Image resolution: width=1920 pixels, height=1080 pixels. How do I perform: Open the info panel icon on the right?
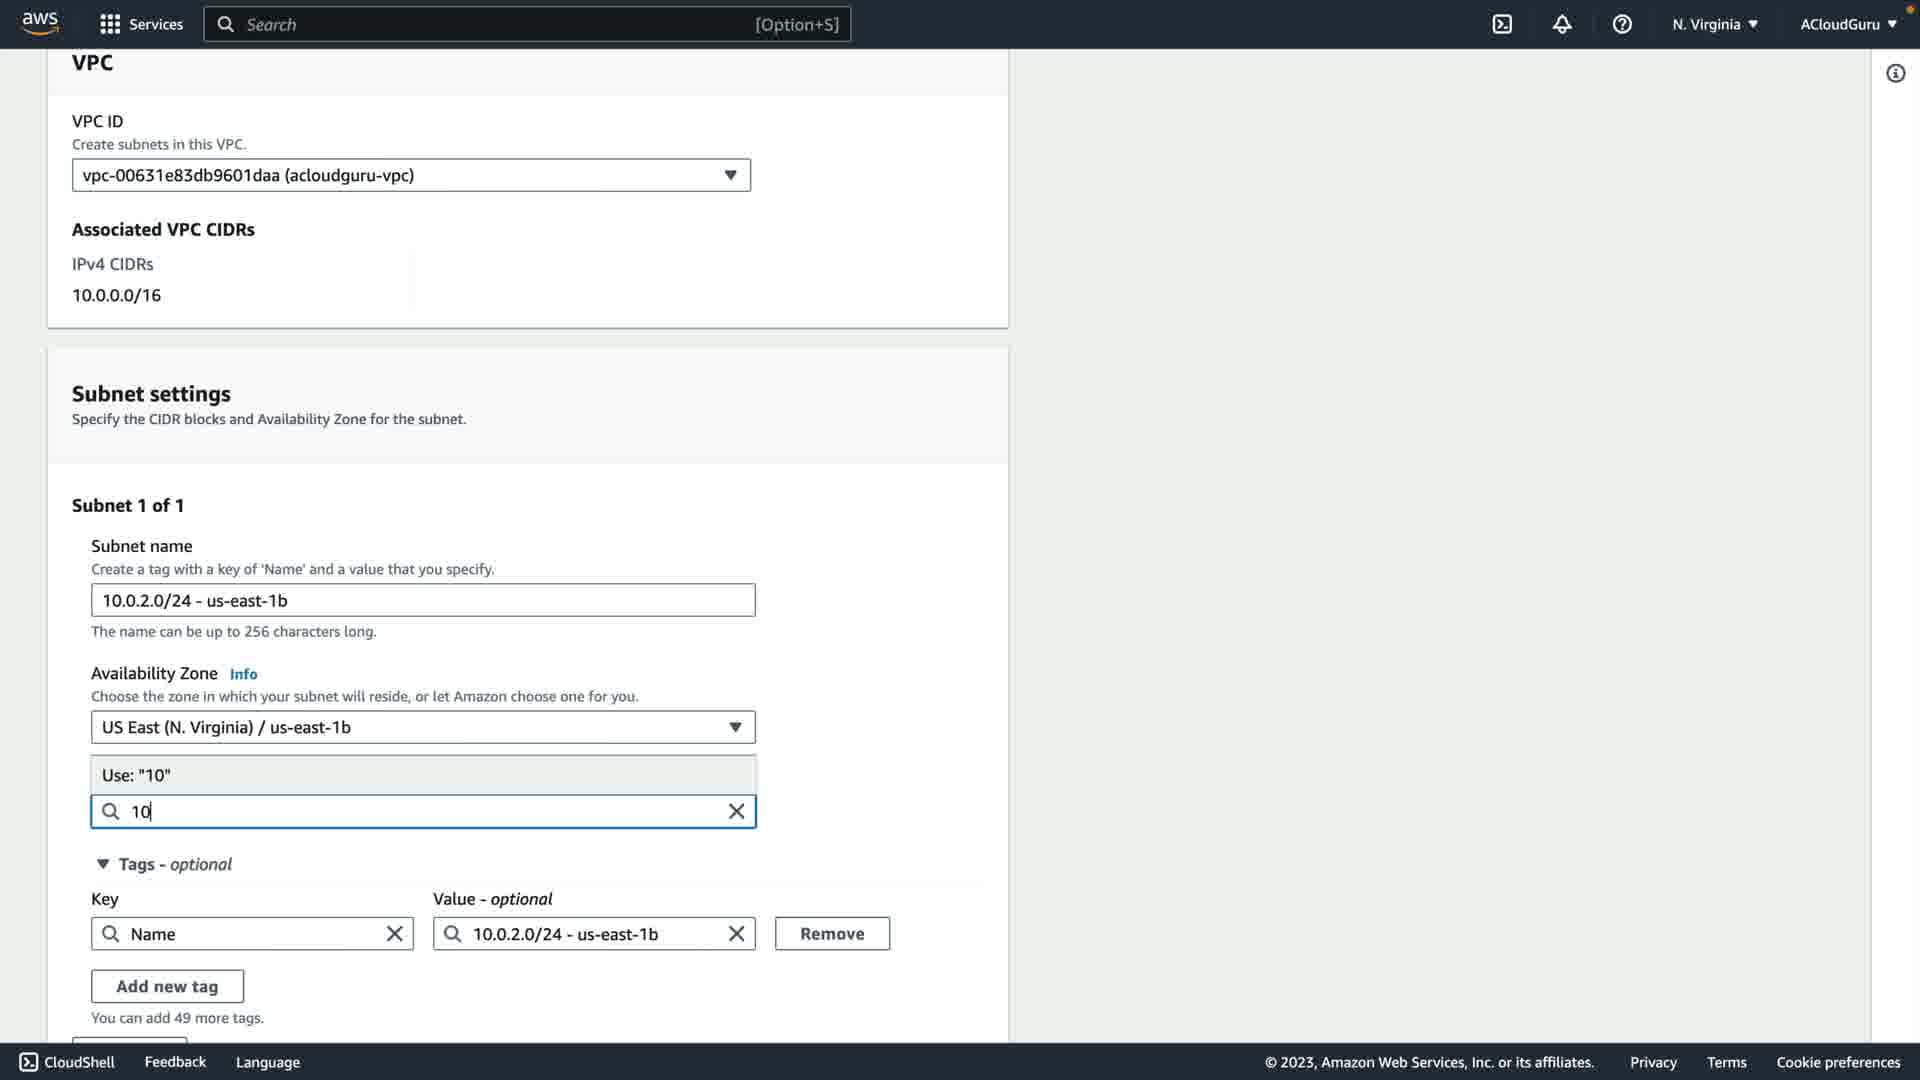click(1895, 73)
